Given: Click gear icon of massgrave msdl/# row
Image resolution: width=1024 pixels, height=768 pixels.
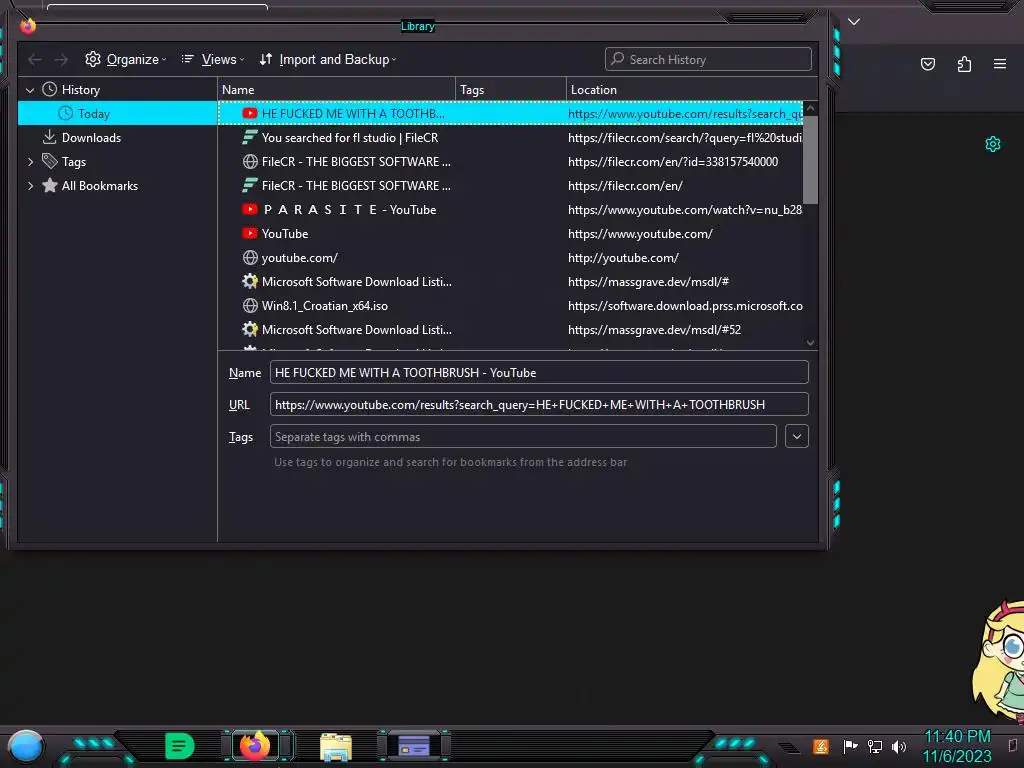Looking at the screenshot, I should click(249, 281).
